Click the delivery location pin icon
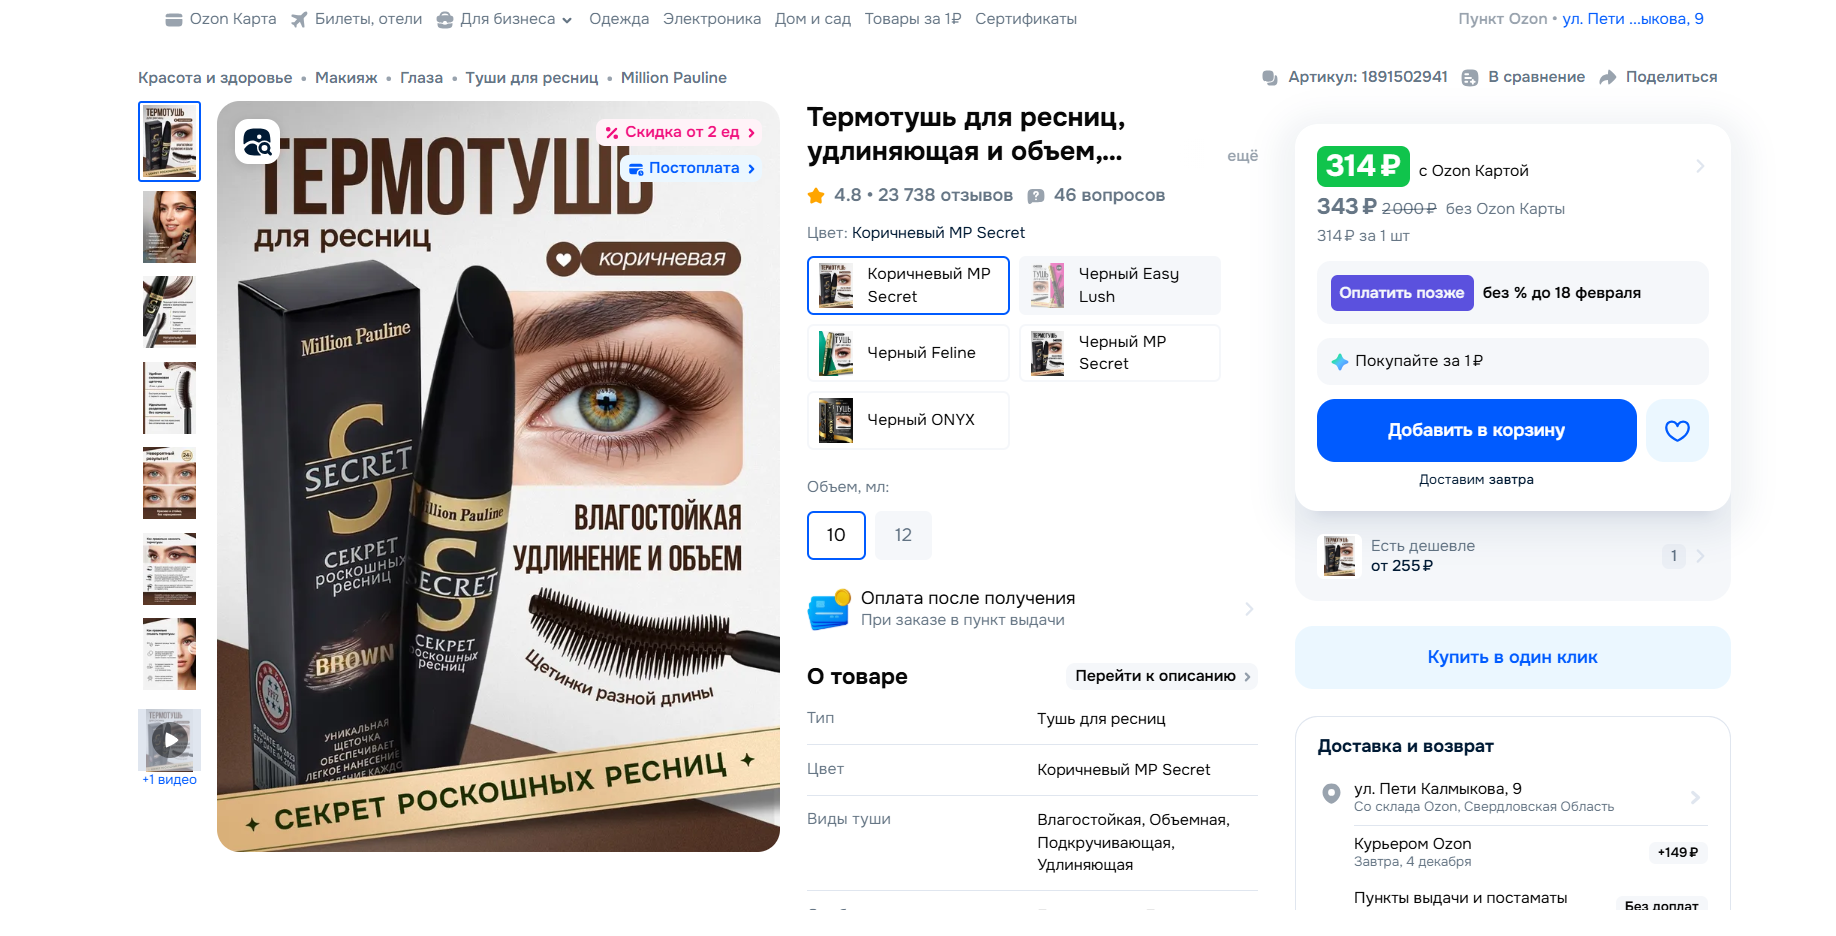 [x=1331, y=794]
